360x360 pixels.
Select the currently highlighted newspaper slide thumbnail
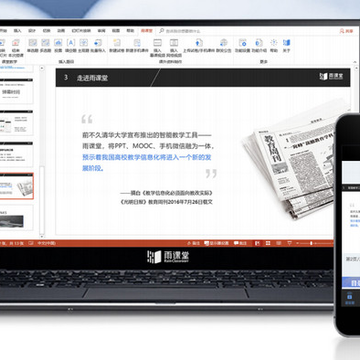pos(17,186)
